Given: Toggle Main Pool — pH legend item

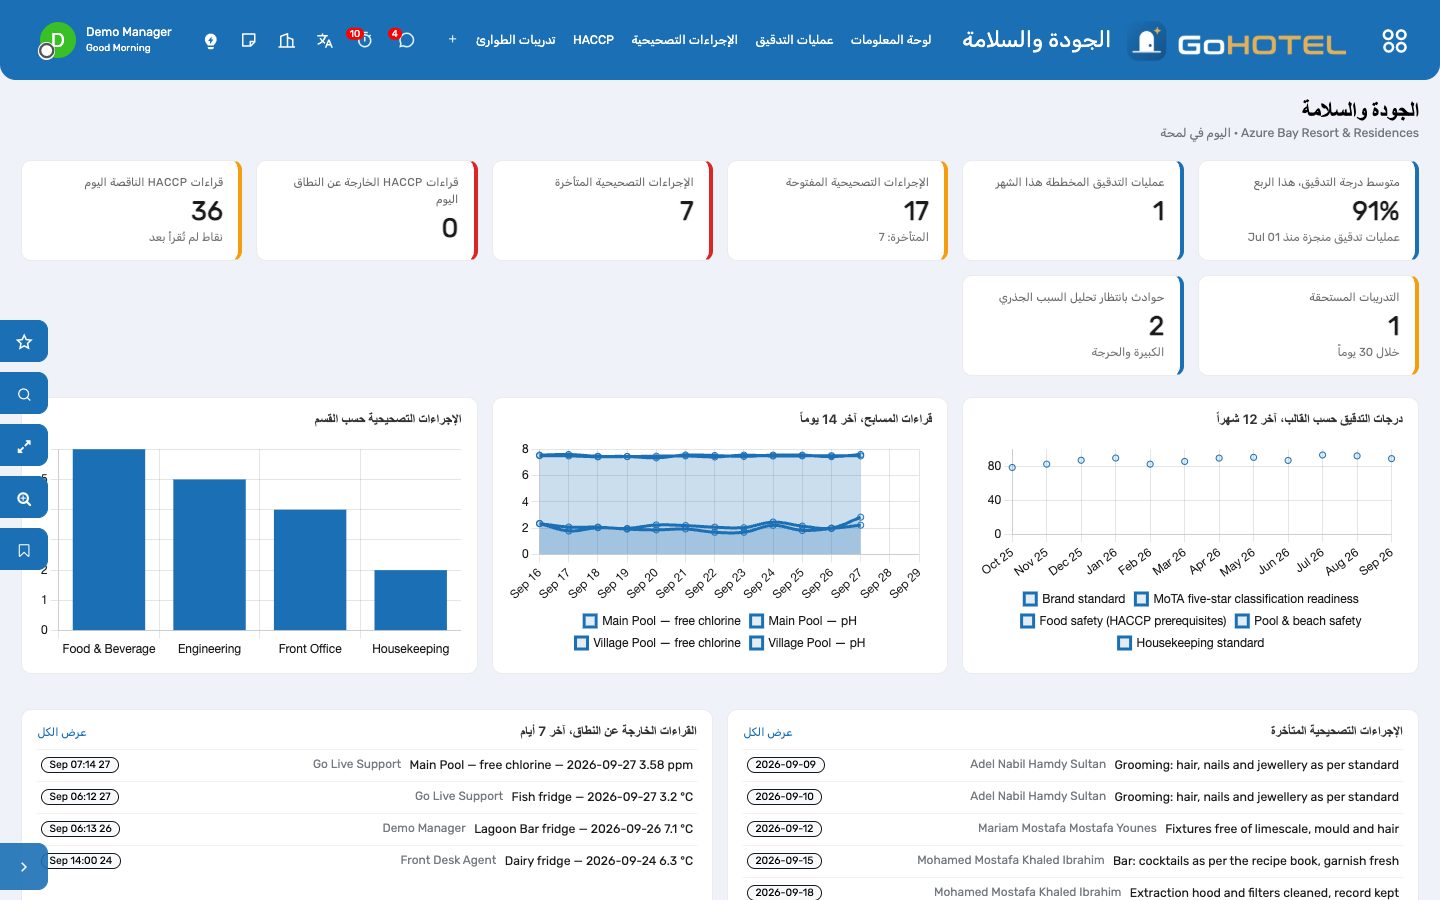Looking at the screenshot, I should pos(803,621).
